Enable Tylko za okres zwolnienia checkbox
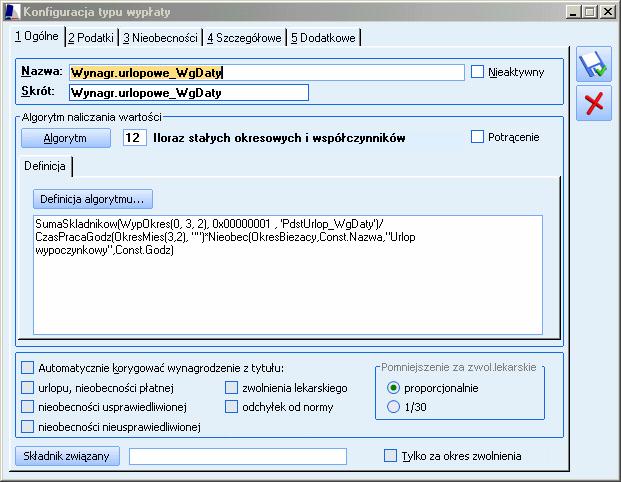The width and height of the screenshot is (621, 482). click(x=391, y=455)
